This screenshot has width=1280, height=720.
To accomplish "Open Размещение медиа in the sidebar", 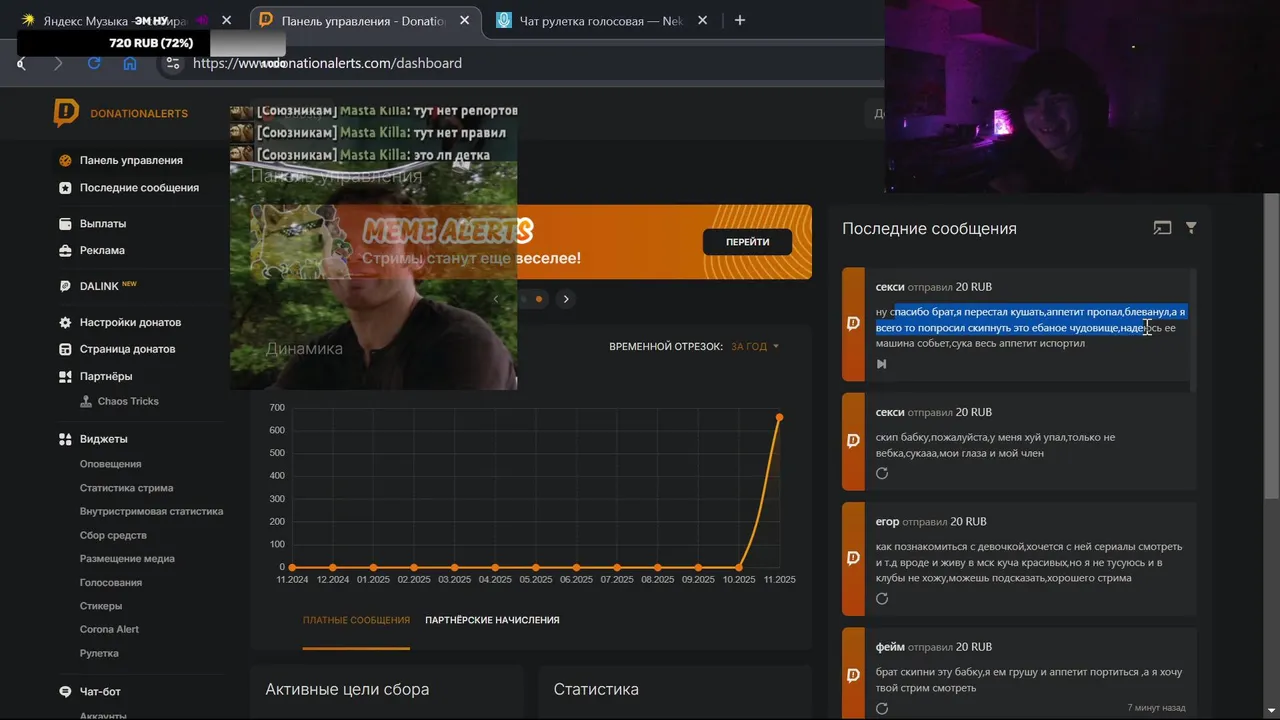I will click(x=127, y=559).
